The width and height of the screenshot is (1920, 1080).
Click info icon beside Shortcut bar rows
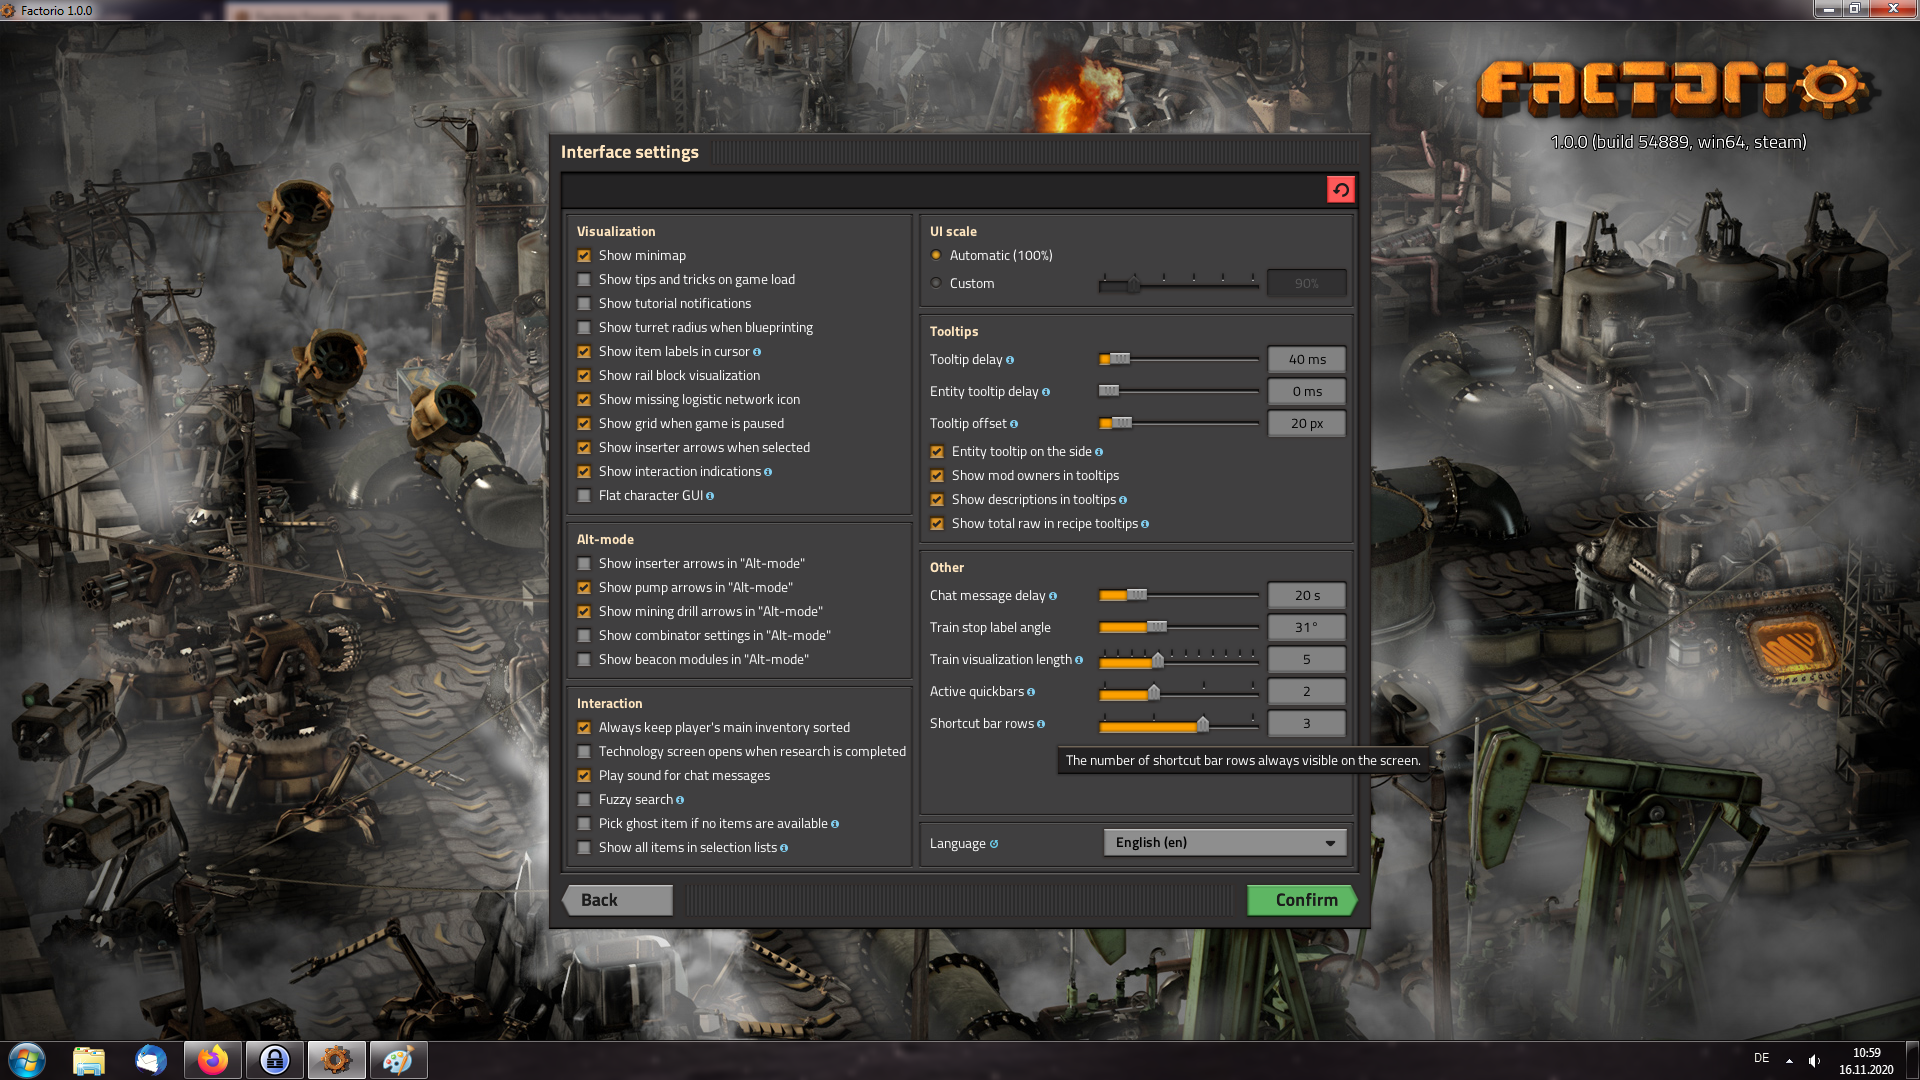coord(1041,724)
